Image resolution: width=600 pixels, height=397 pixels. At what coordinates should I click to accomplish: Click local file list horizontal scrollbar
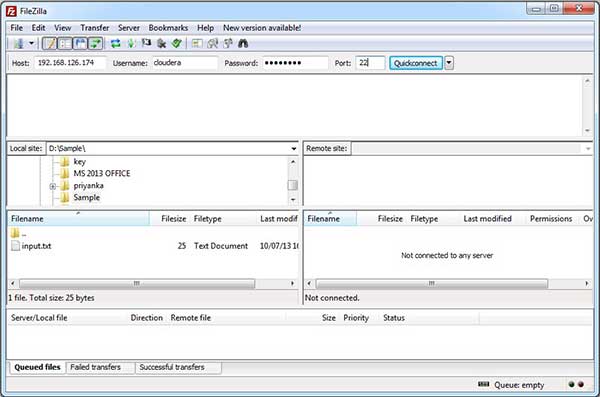click(137, 284)
